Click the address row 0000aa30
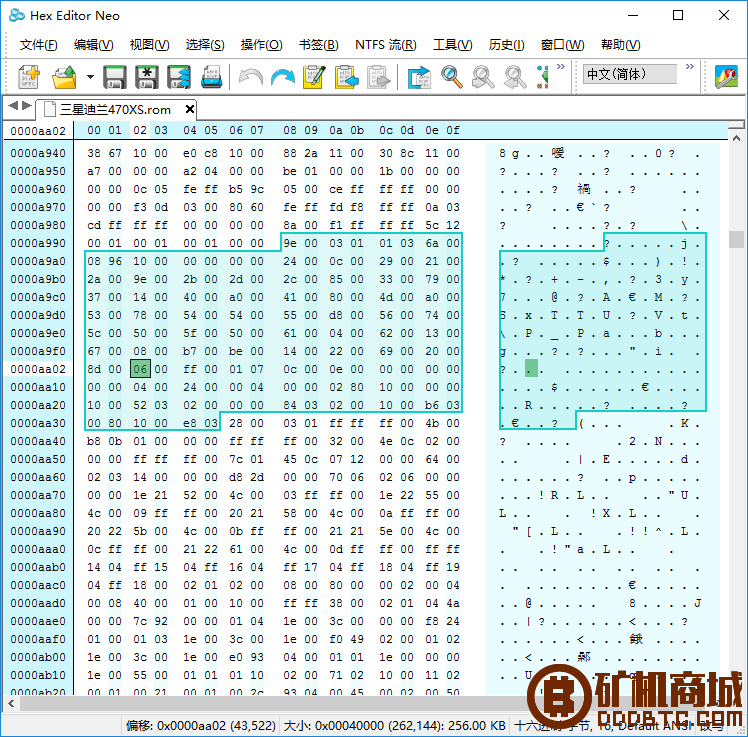 [x=38, y=424]
